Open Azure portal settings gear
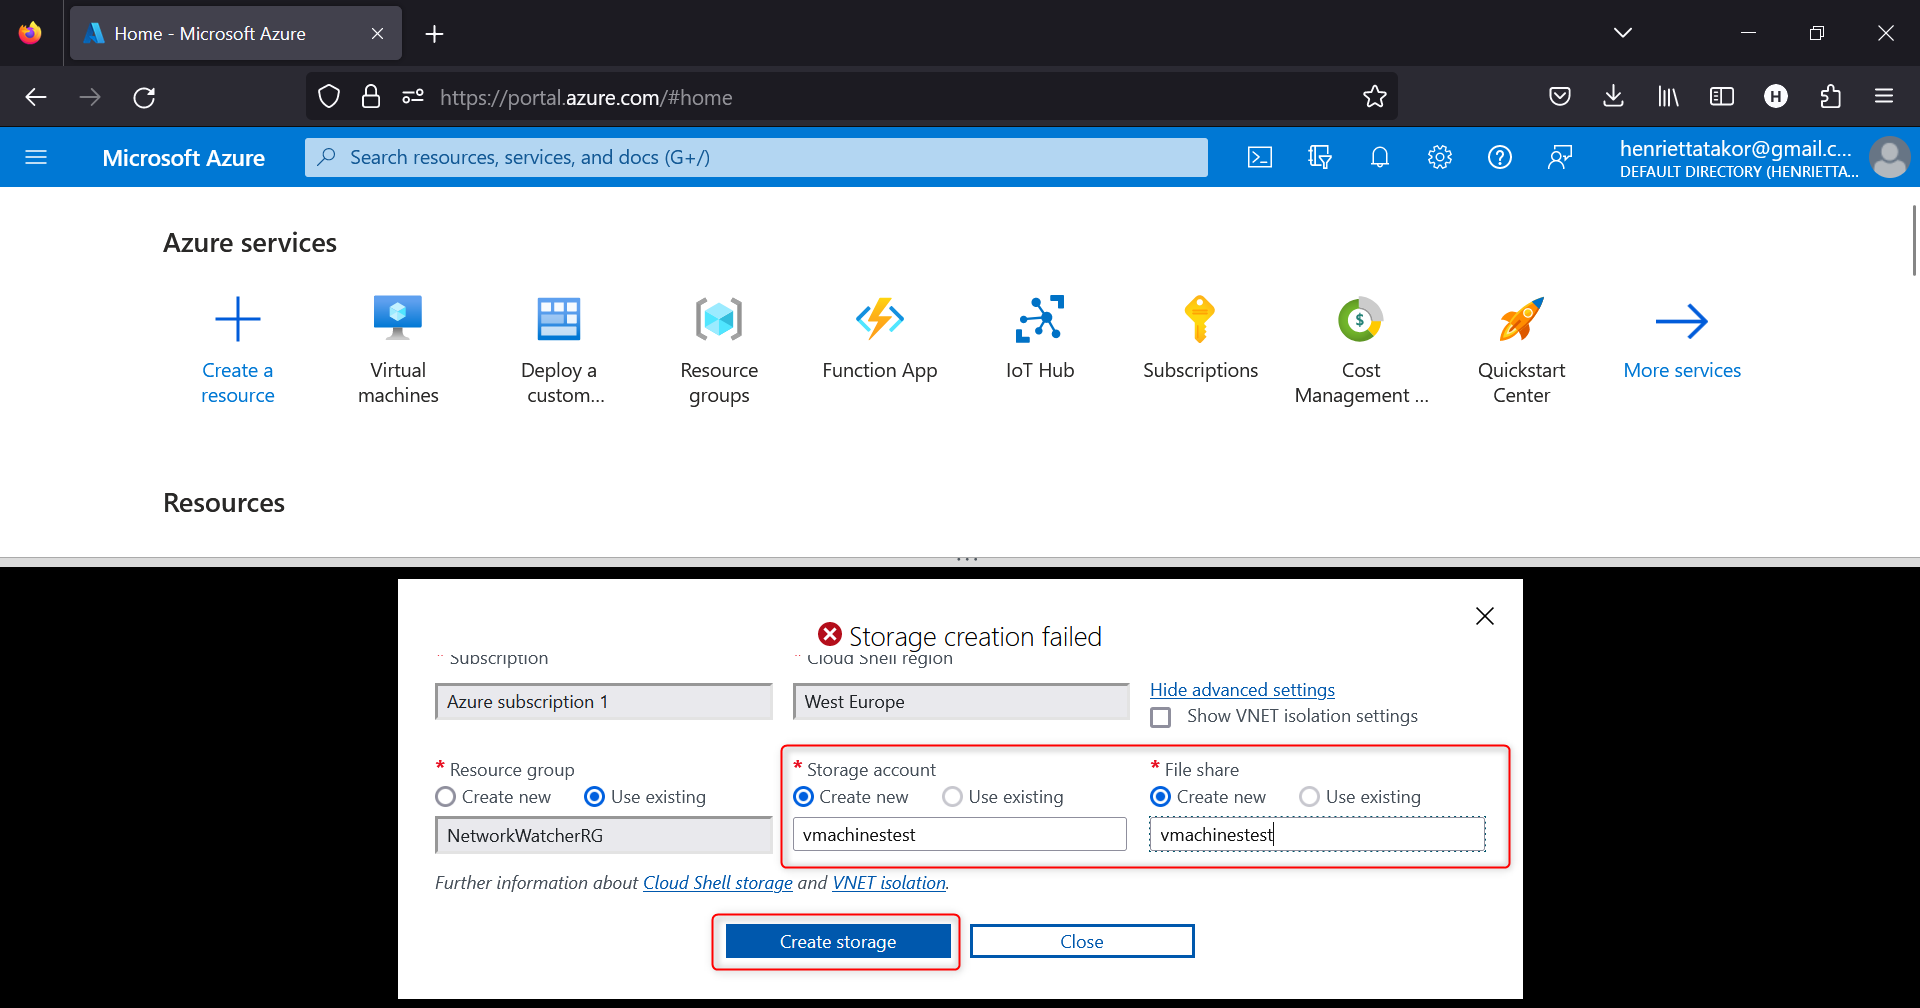The width and height of the screenshot is (1920, 1008). [1440, 157]
